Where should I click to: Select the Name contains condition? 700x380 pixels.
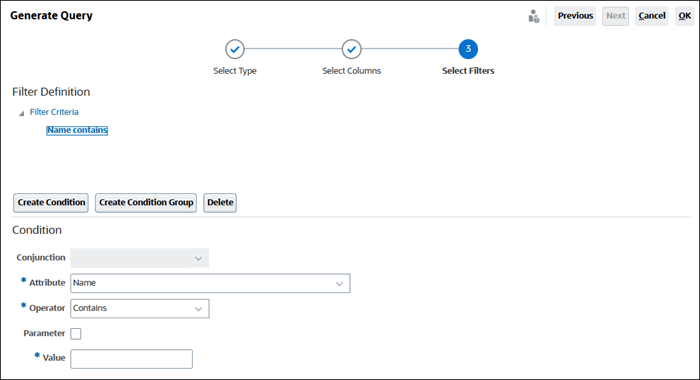pyautogui.click(x=77, y=130)
